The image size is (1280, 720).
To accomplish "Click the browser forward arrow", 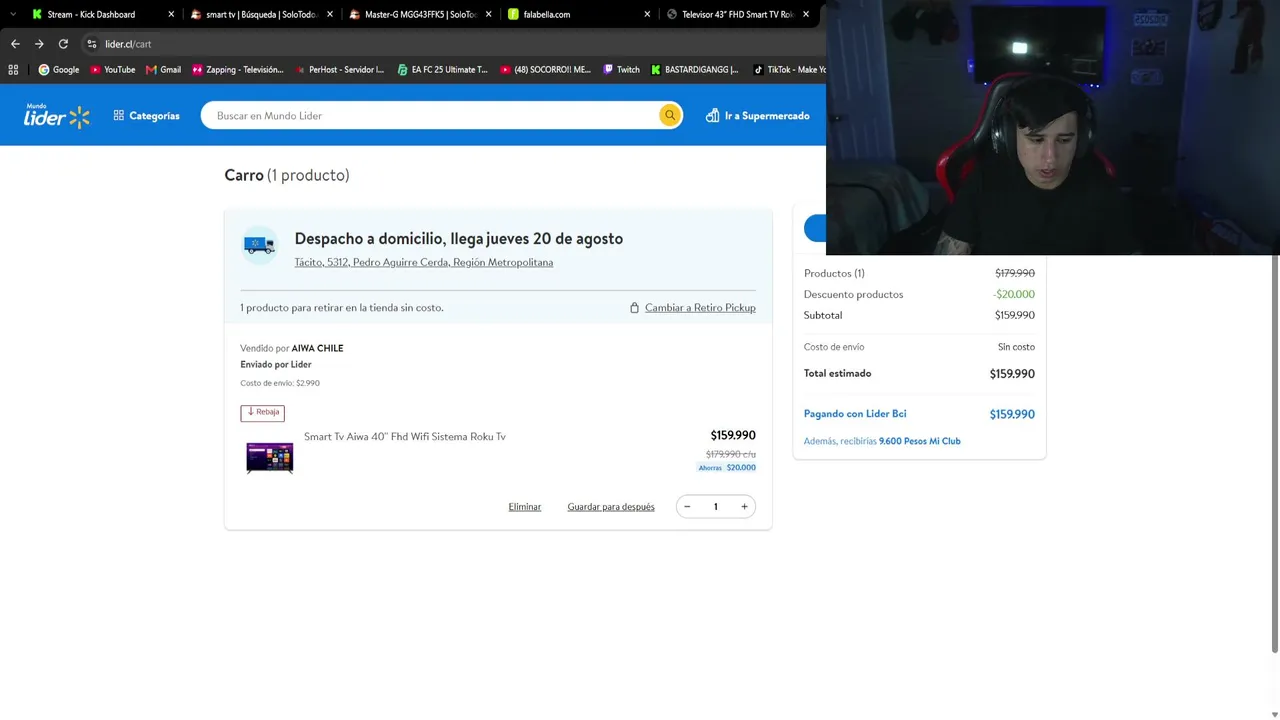I will tap(39, 44).
